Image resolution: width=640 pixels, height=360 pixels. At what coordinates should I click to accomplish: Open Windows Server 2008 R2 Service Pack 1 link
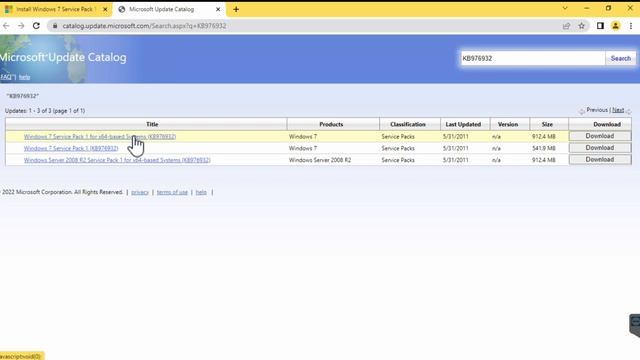coord(117,160)
